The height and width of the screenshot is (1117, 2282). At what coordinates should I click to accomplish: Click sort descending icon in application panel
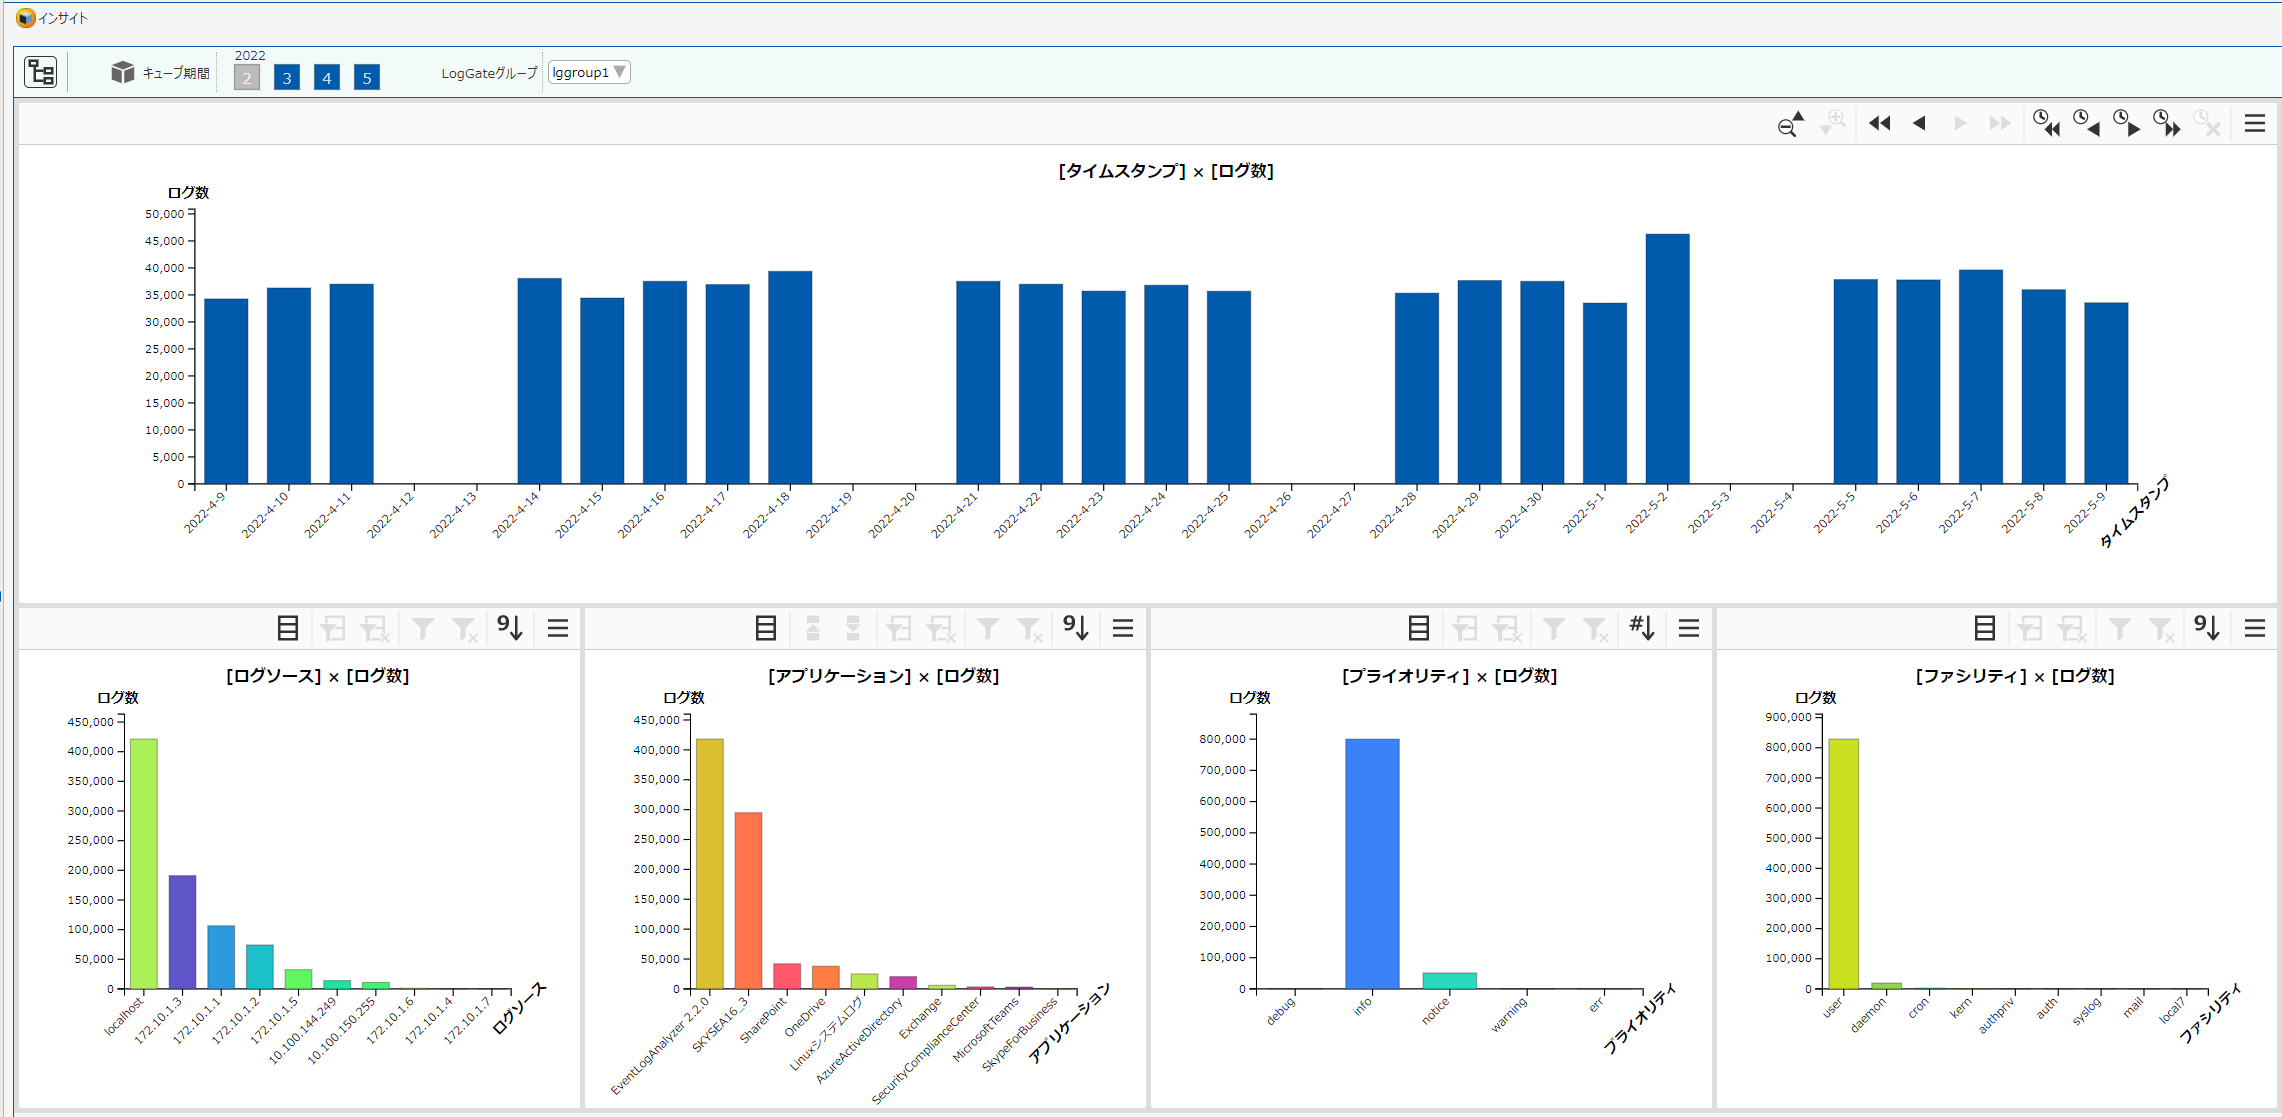pyautogui.click(x=1076, y=628)
